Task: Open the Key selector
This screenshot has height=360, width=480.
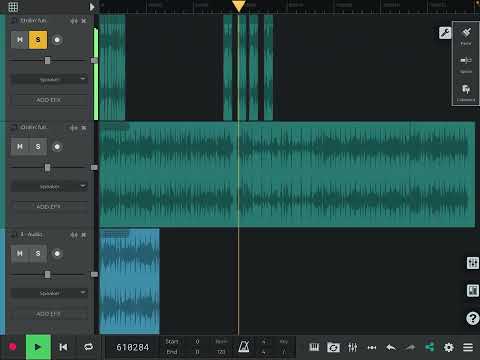Action: [284, 347]
